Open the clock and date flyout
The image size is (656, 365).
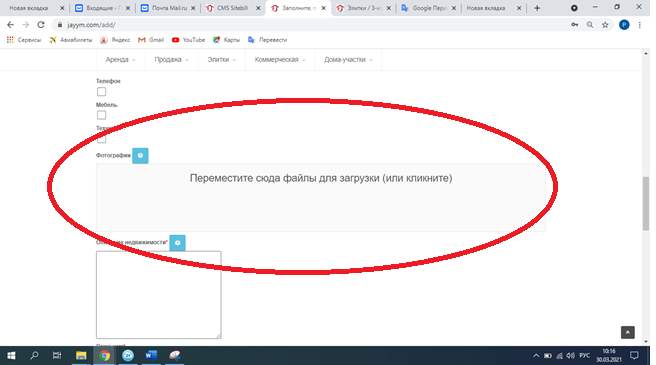point(609,356)
